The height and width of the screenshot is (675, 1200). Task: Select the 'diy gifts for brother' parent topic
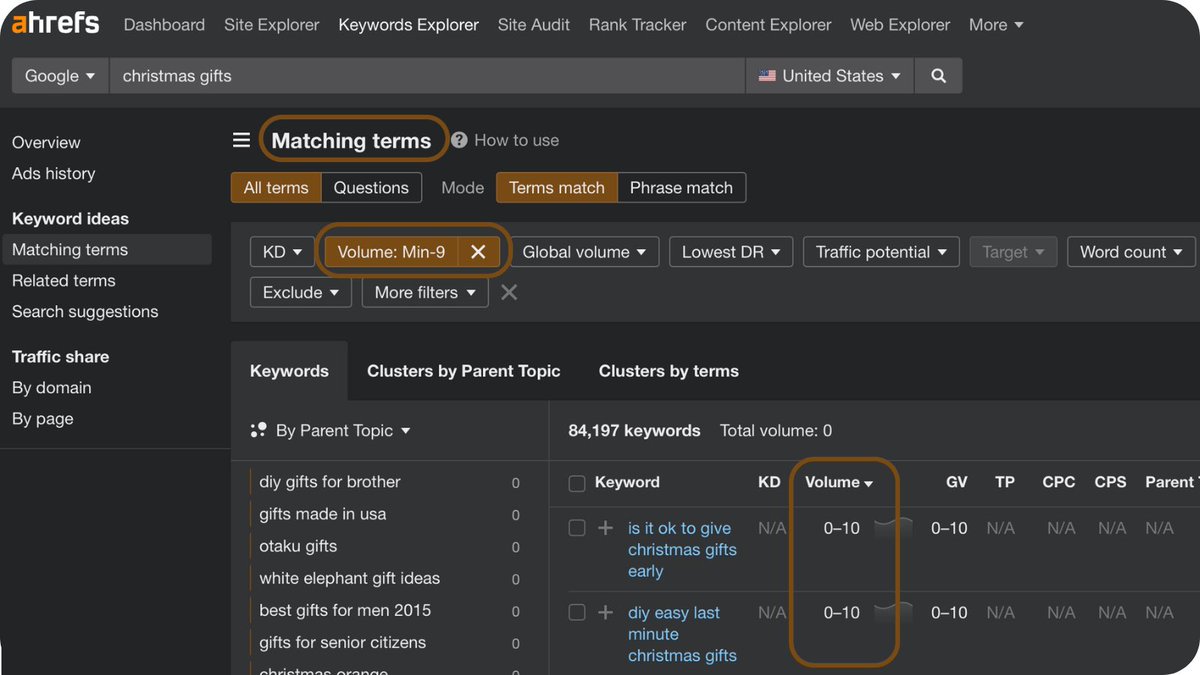[330, 482]
